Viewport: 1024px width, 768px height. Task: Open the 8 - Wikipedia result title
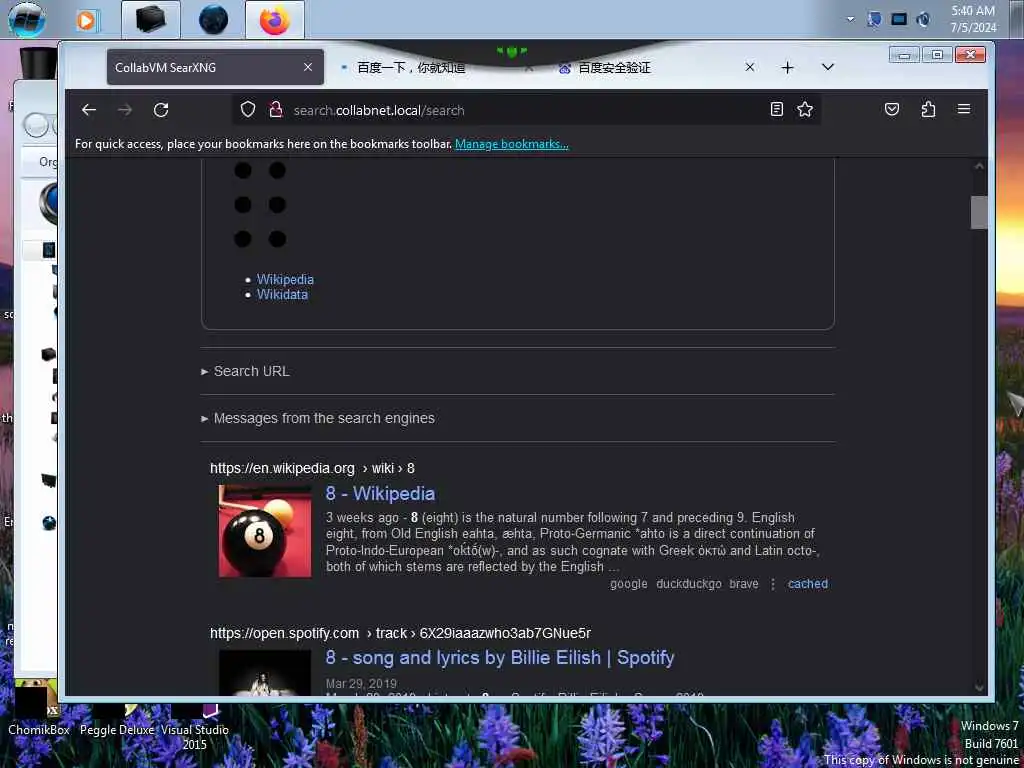coord(380,493)
